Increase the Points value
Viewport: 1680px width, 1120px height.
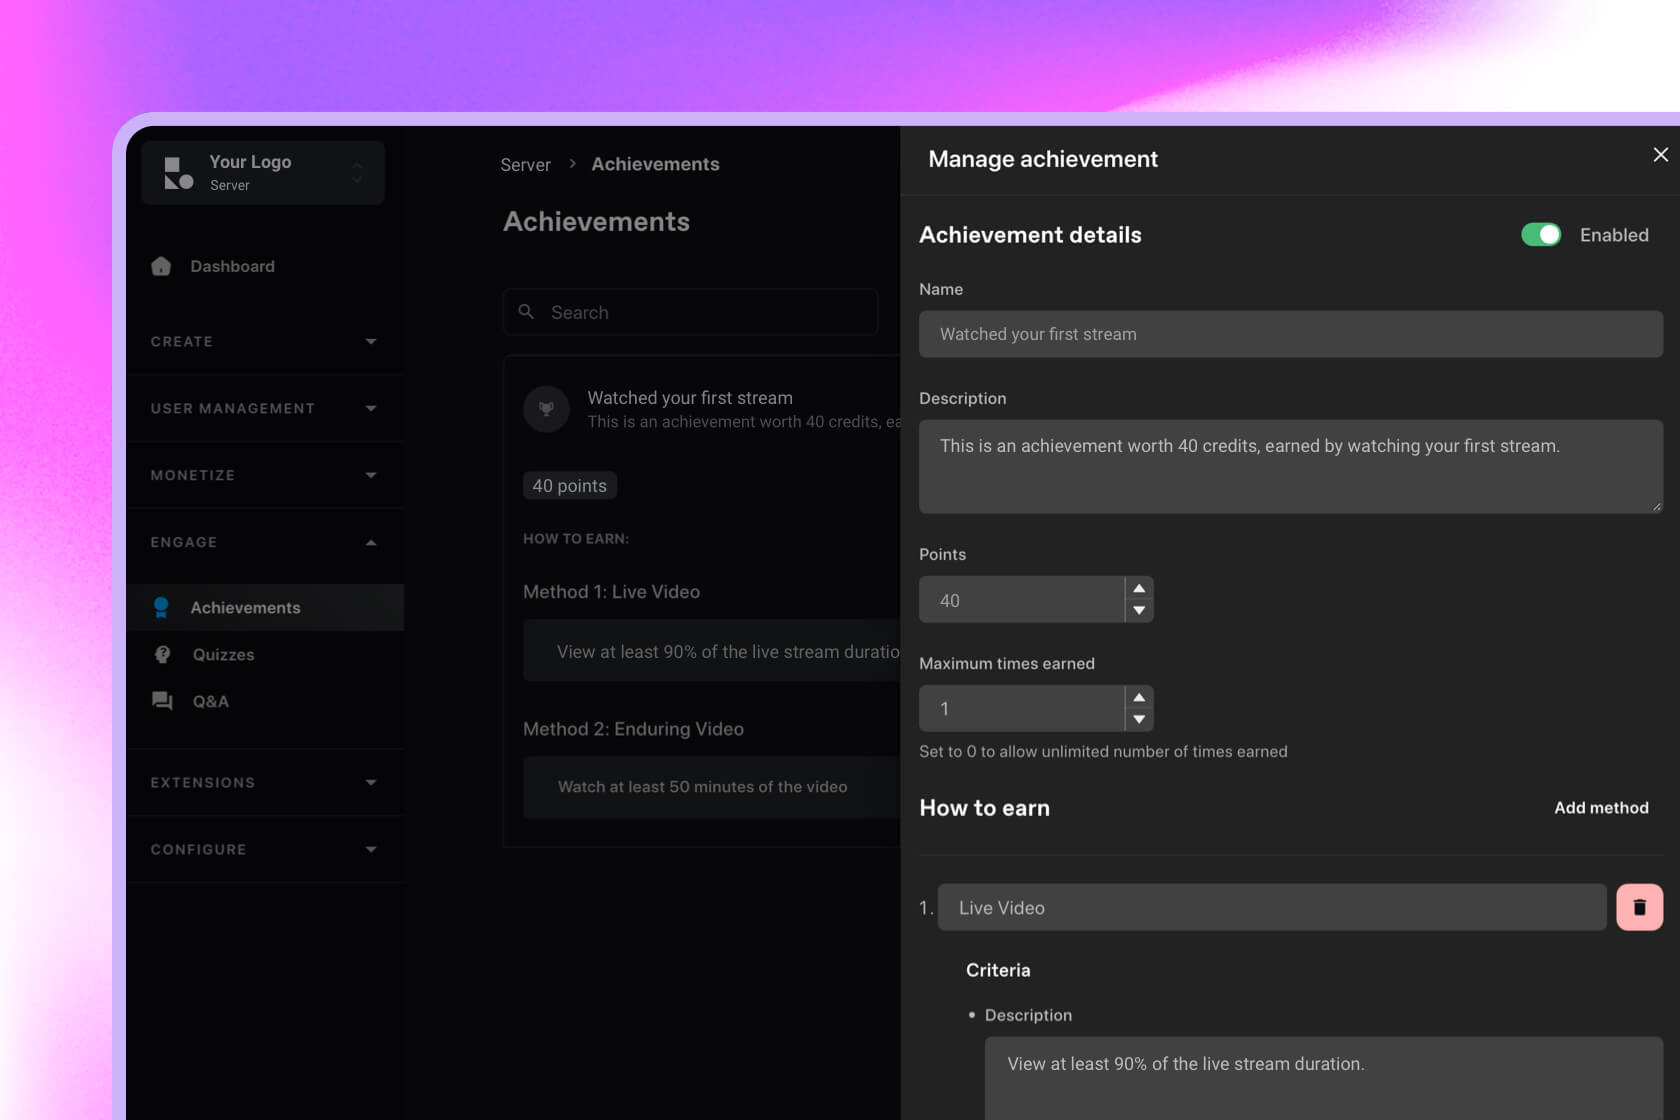pos(1139,588)
